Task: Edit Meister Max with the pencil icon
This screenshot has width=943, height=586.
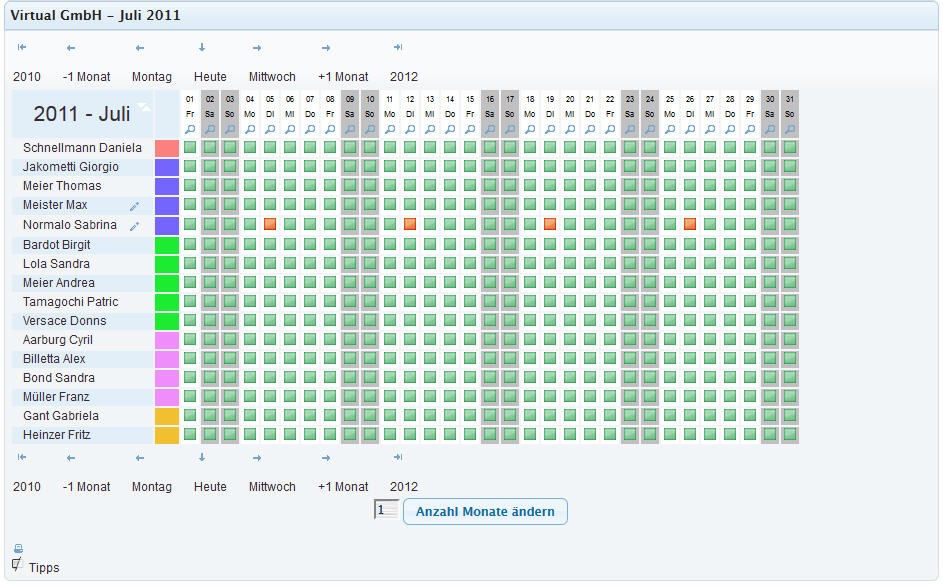Action: pos(135,206)
